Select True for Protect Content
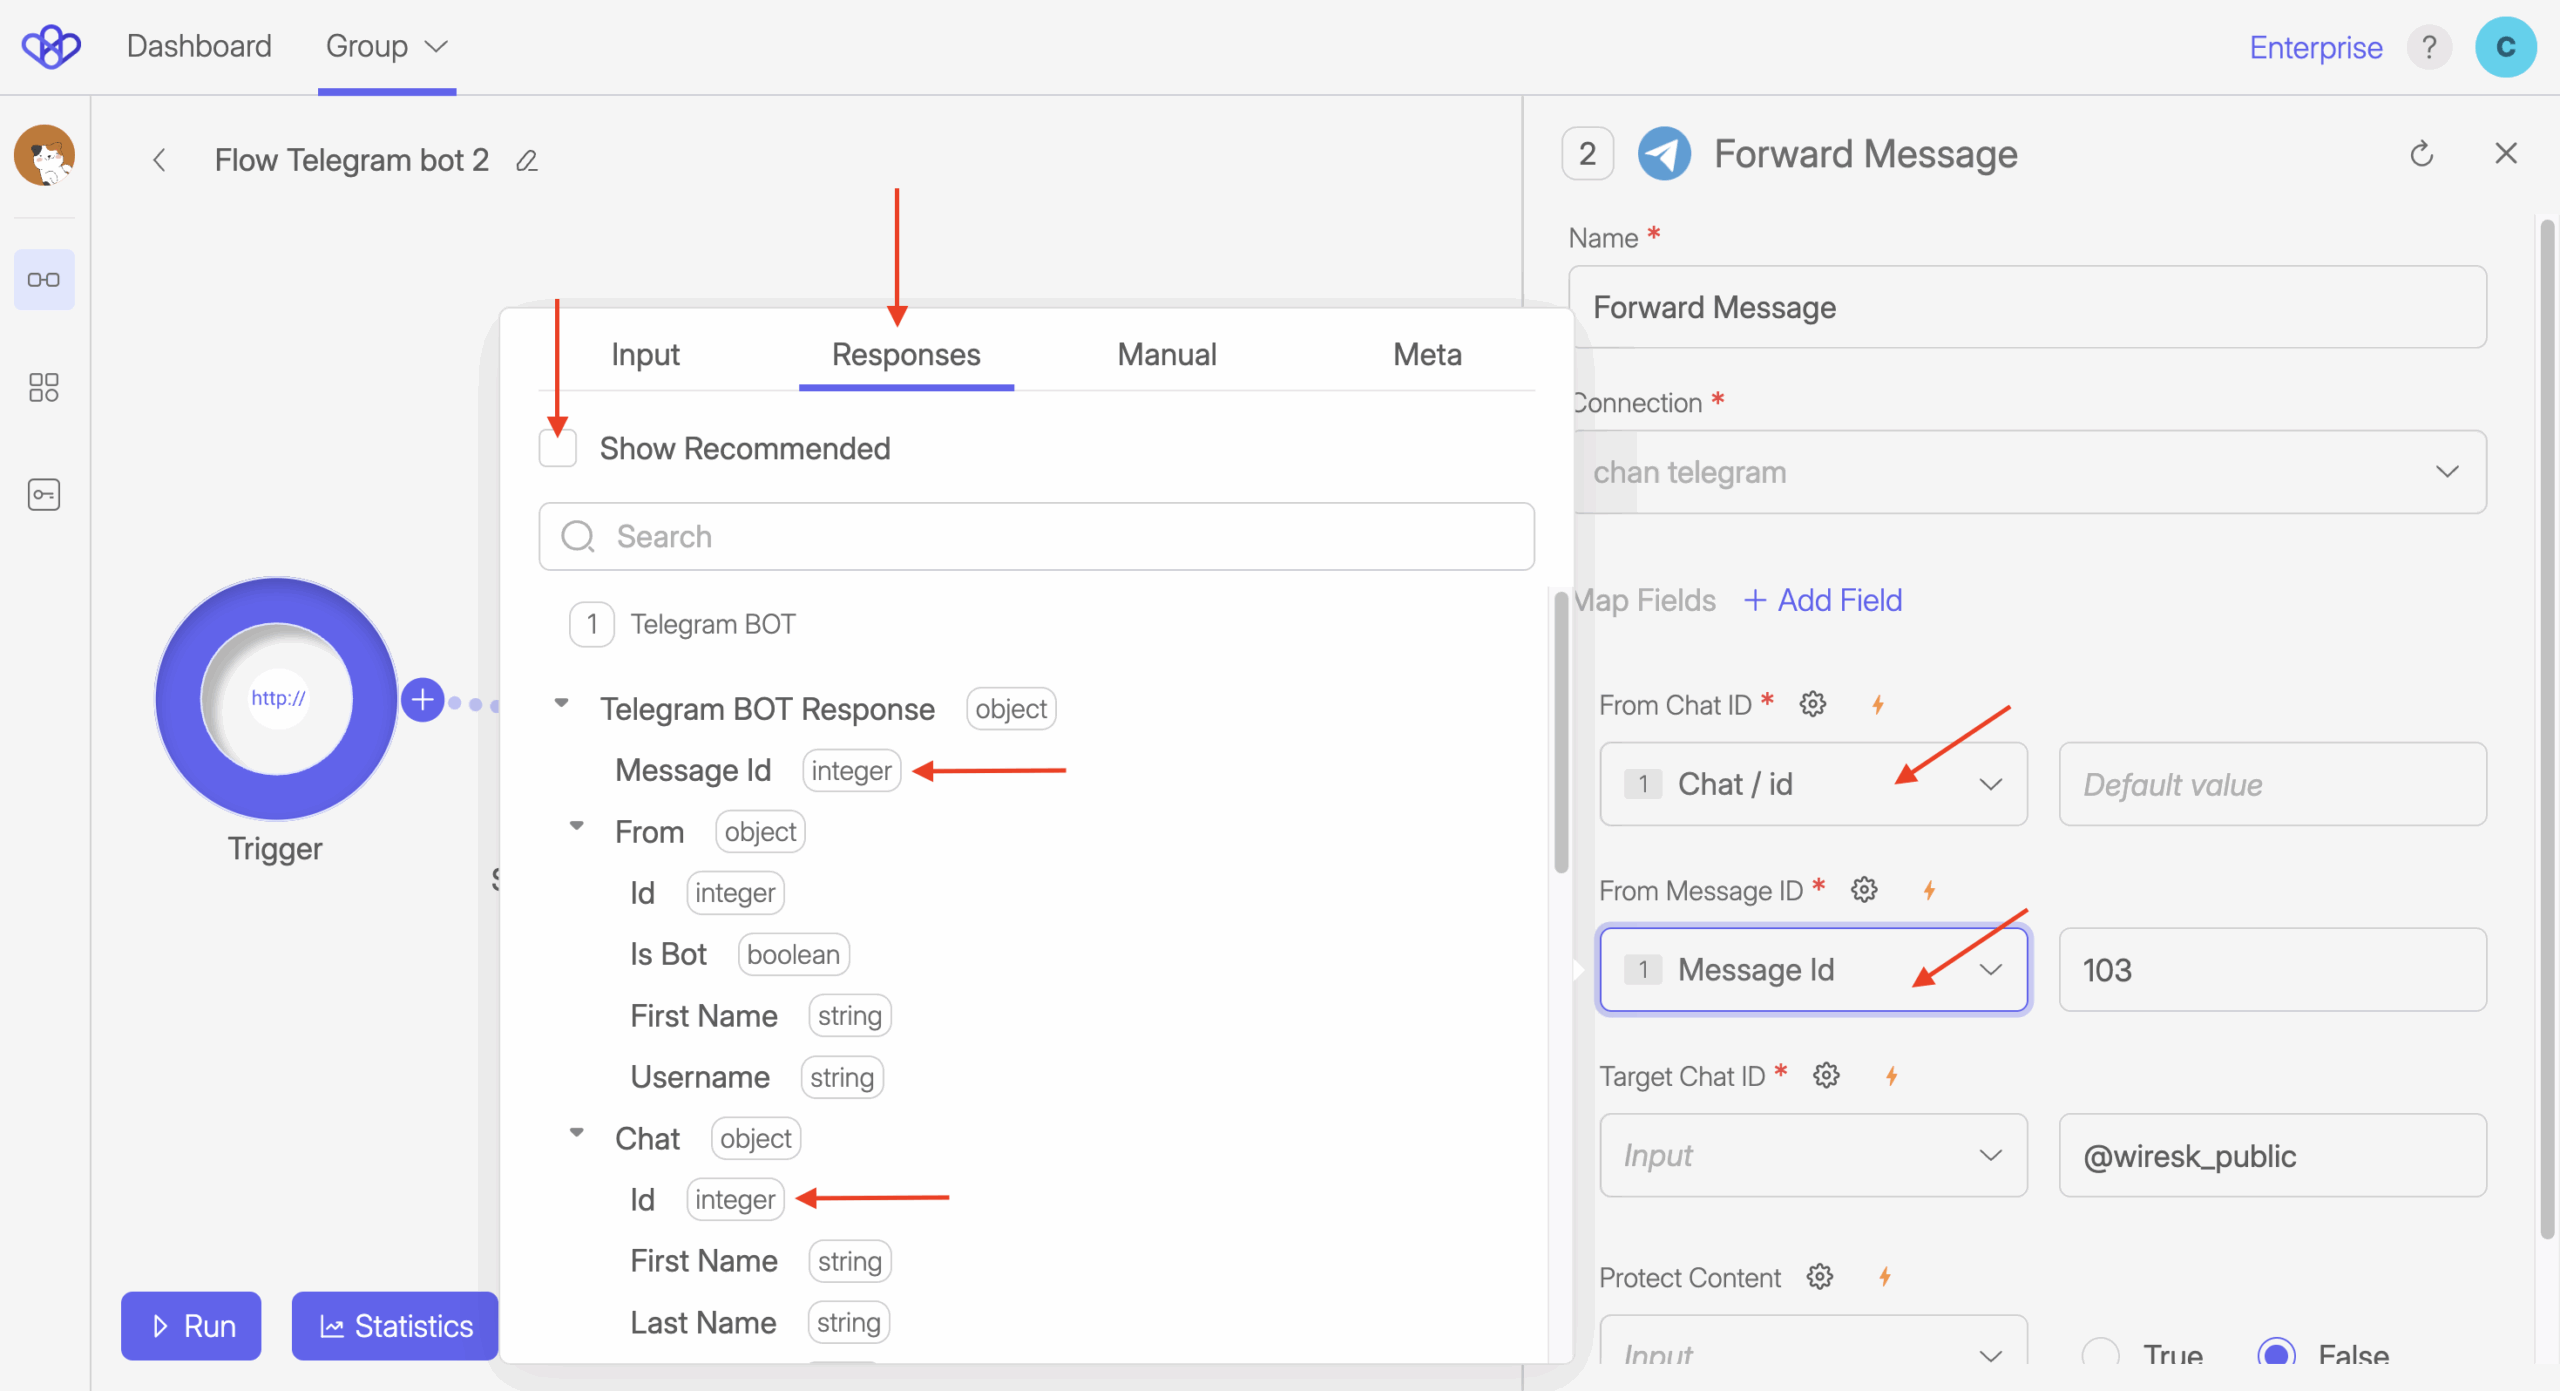2560x1391 pixels. (2101, 1354)
